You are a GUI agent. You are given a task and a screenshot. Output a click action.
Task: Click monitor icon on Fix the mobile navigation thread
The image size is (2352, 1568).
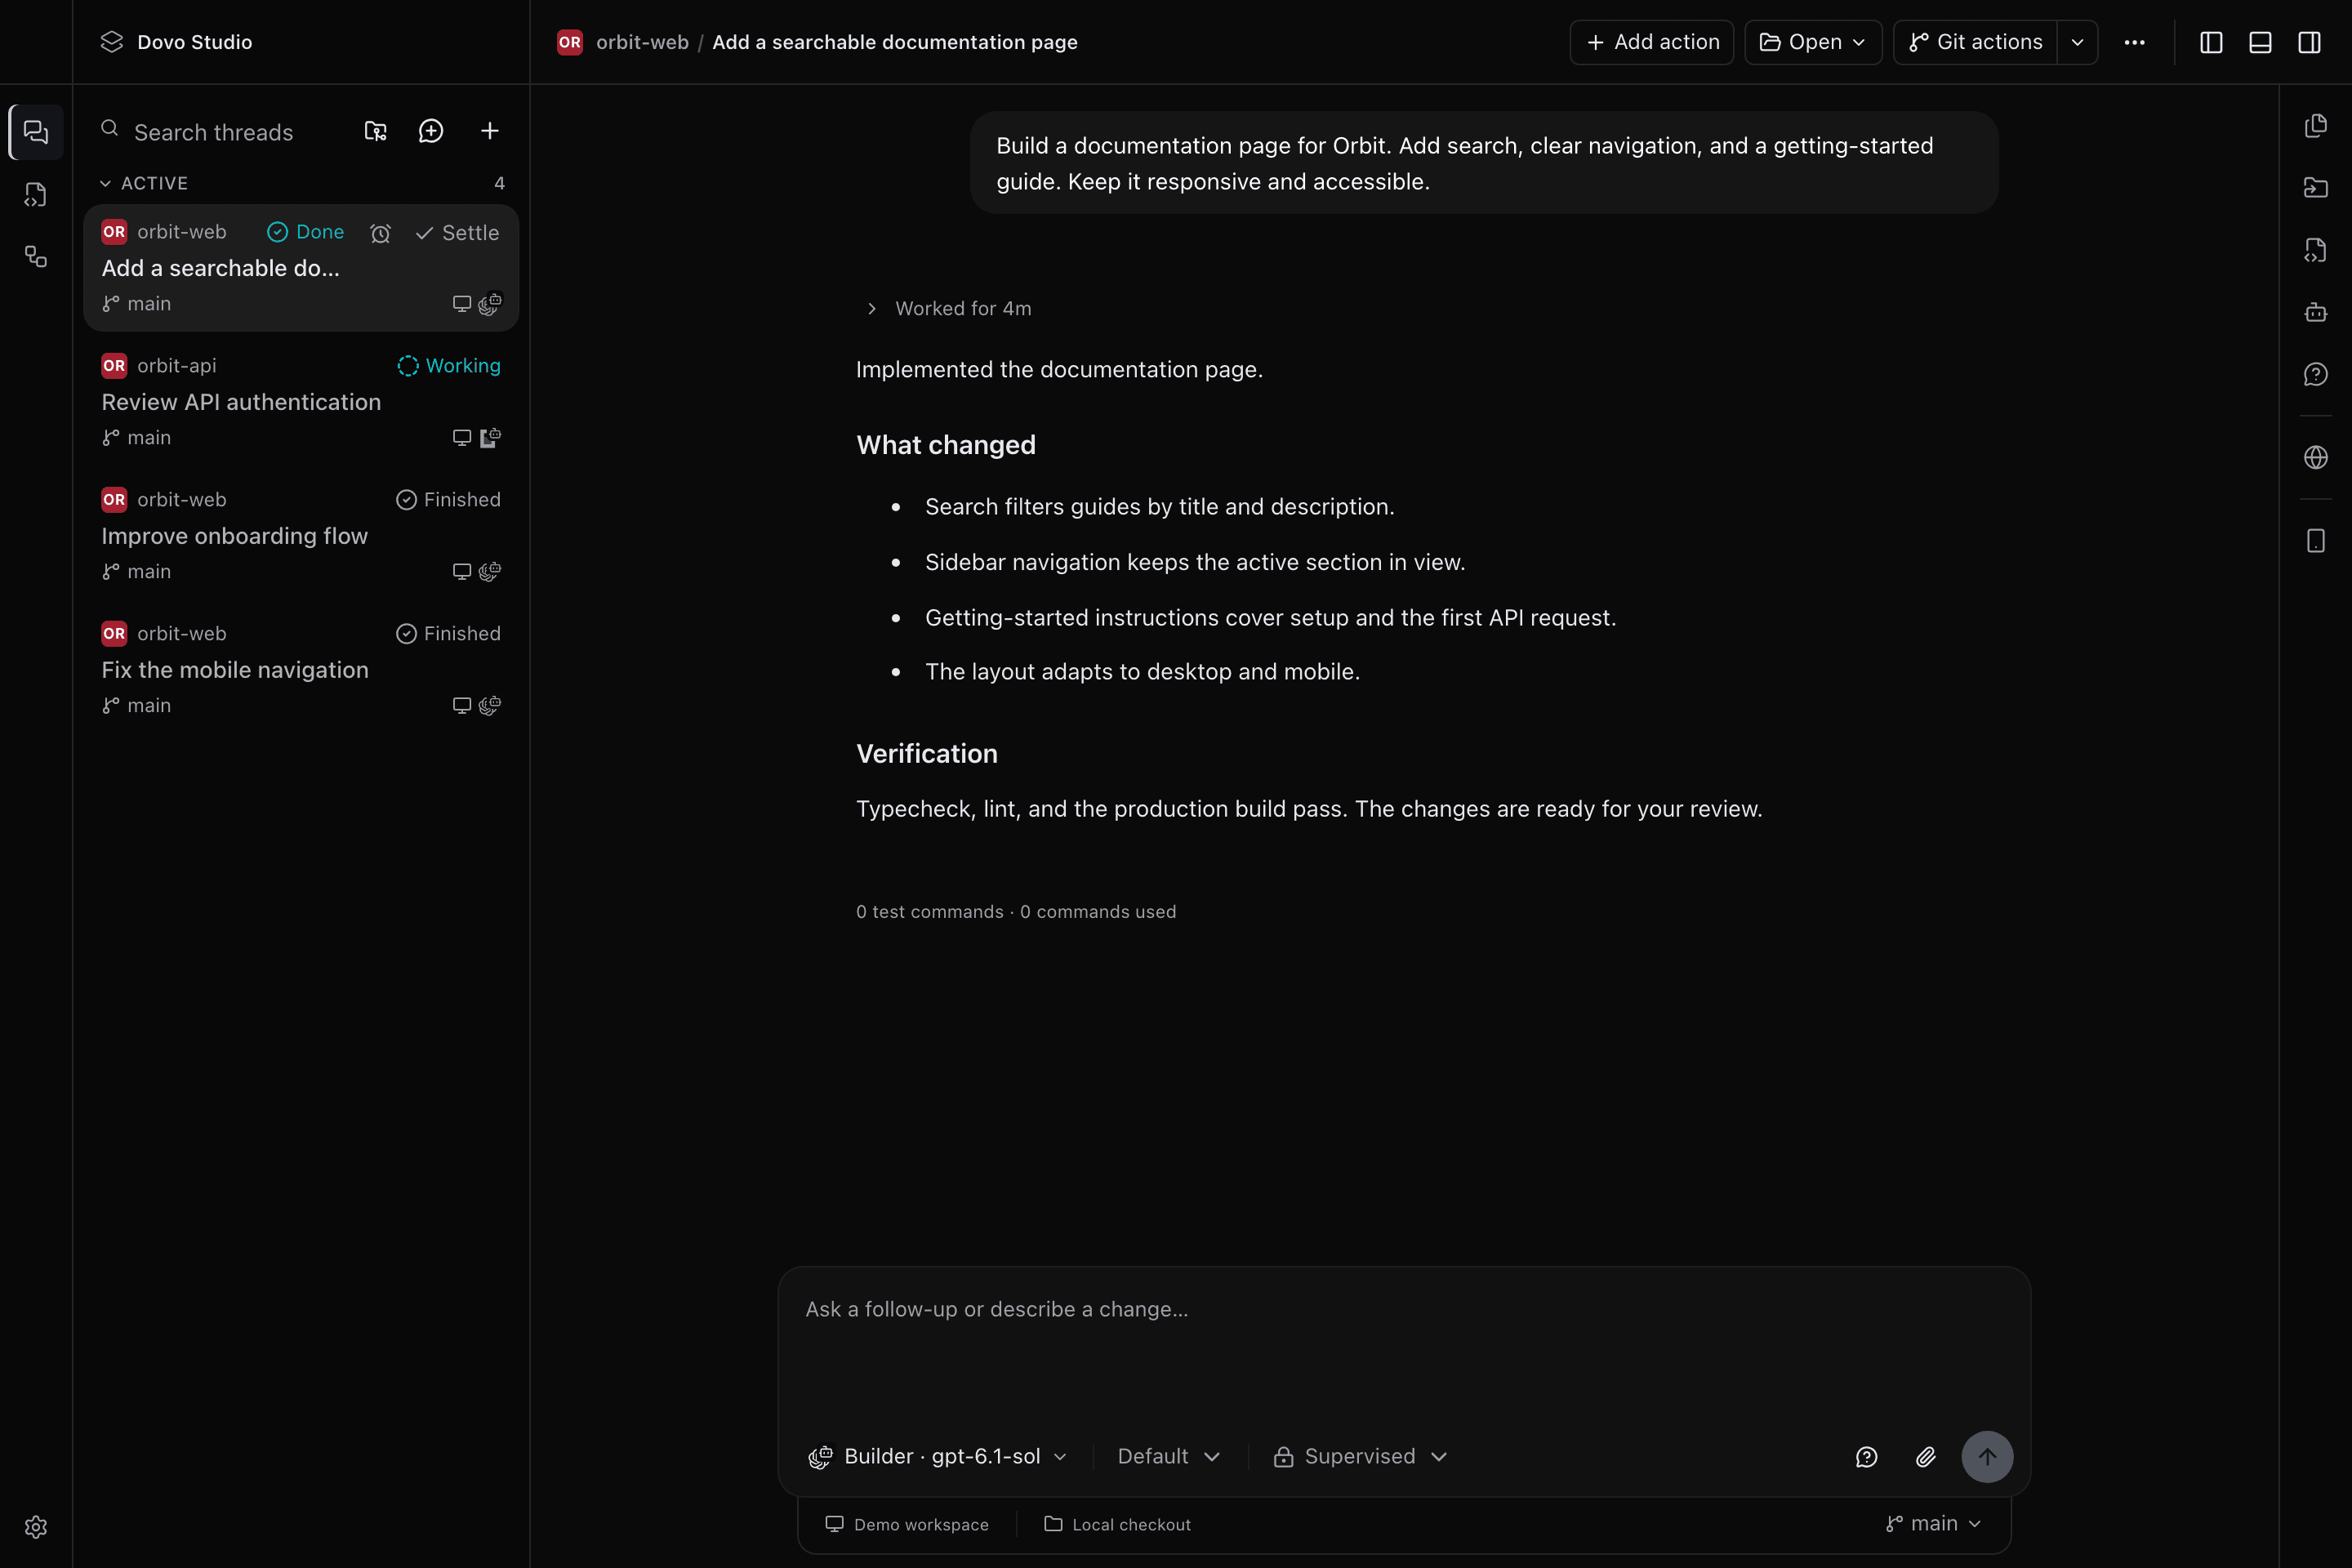[462, 706]
